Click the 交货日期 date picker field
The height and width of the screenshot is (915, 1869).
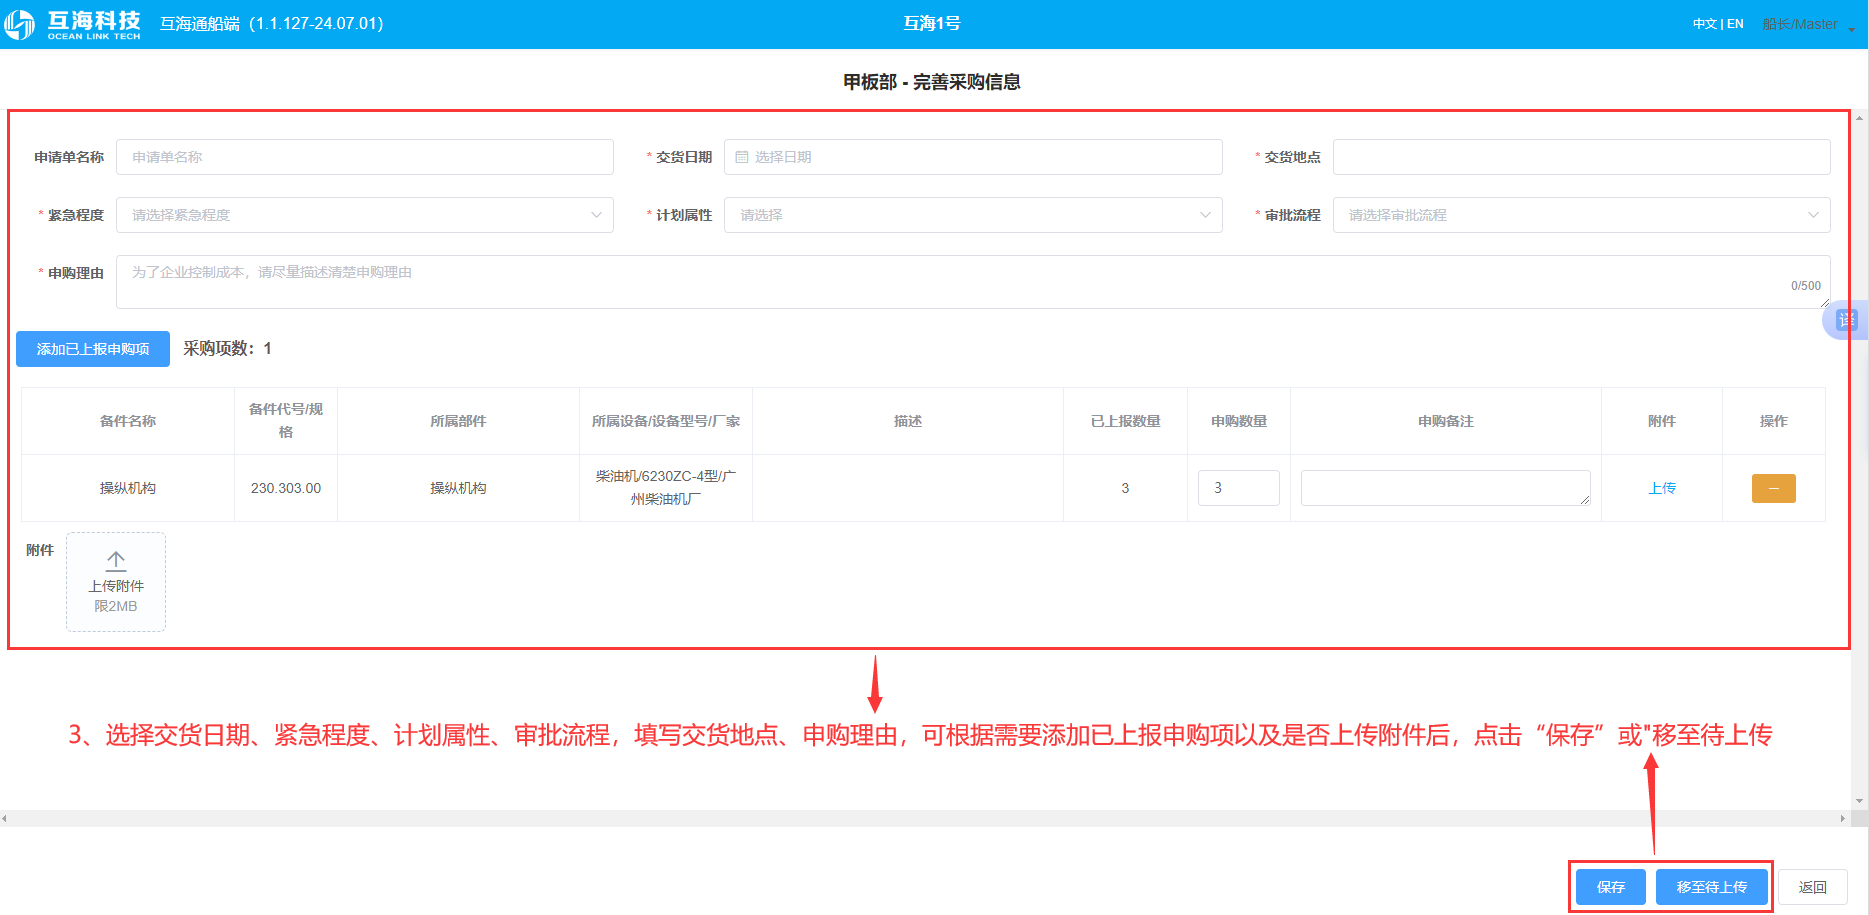tap(973, 157)
